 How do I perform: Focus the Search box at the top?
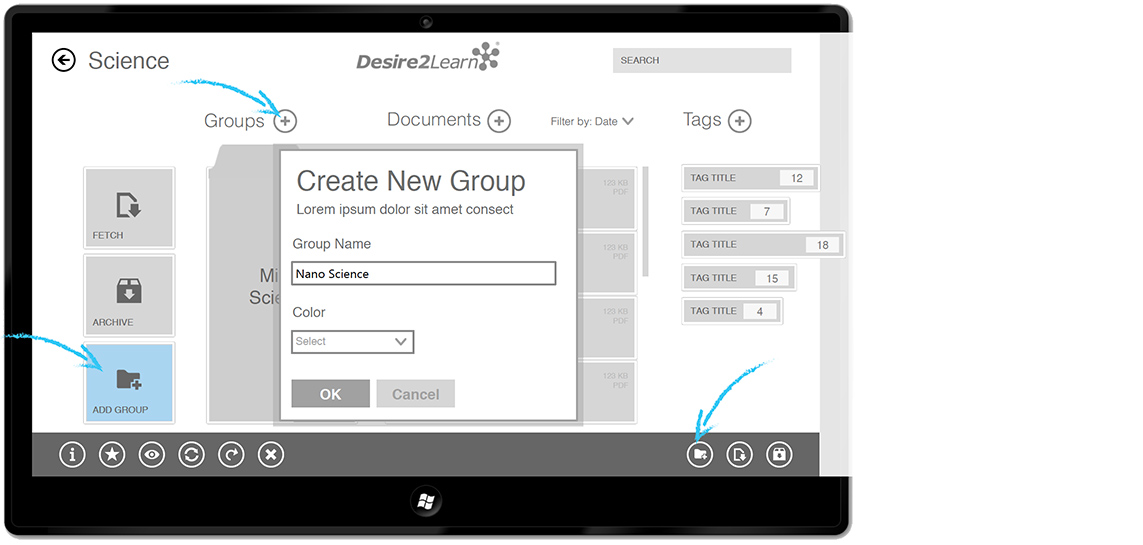(x=701, y=61)
